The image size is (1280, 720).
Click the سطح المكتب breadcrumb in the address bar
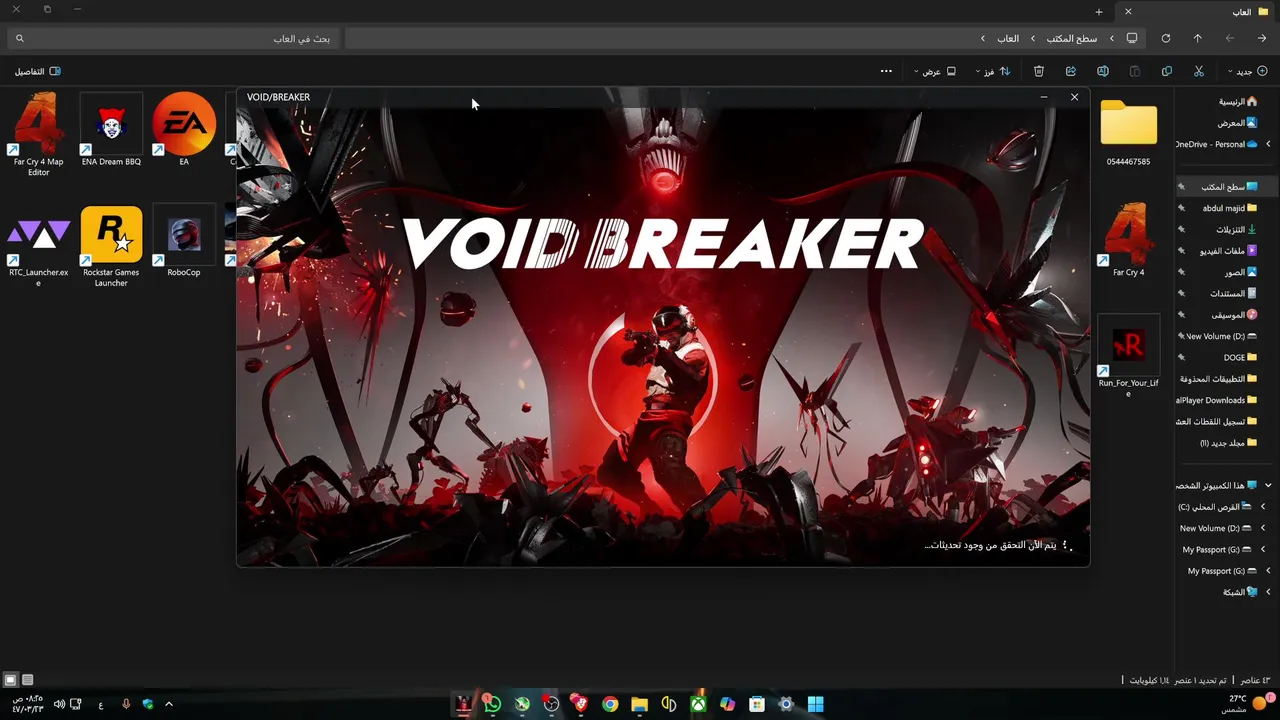[x=1072, y=38]
